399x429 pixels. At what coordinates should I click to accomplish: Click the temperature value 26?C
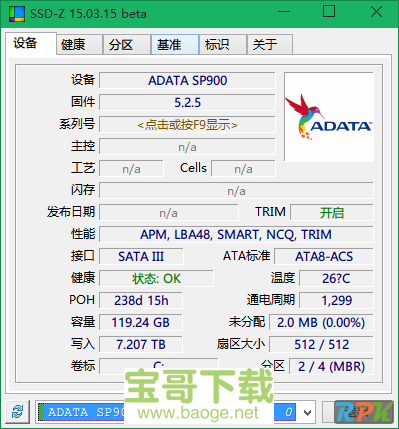point(336,279)
